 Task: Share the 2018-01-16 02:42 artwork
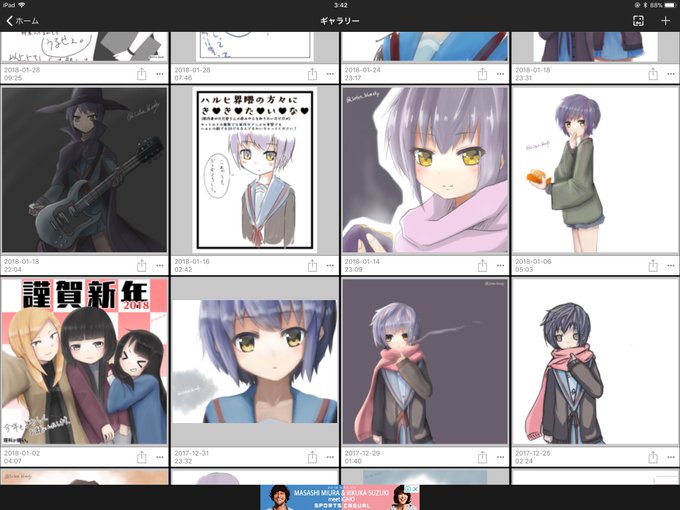coord(312,265)
